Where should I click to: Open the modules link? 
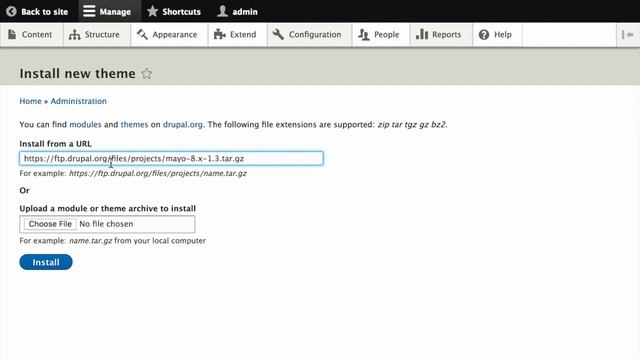(85, 124)
